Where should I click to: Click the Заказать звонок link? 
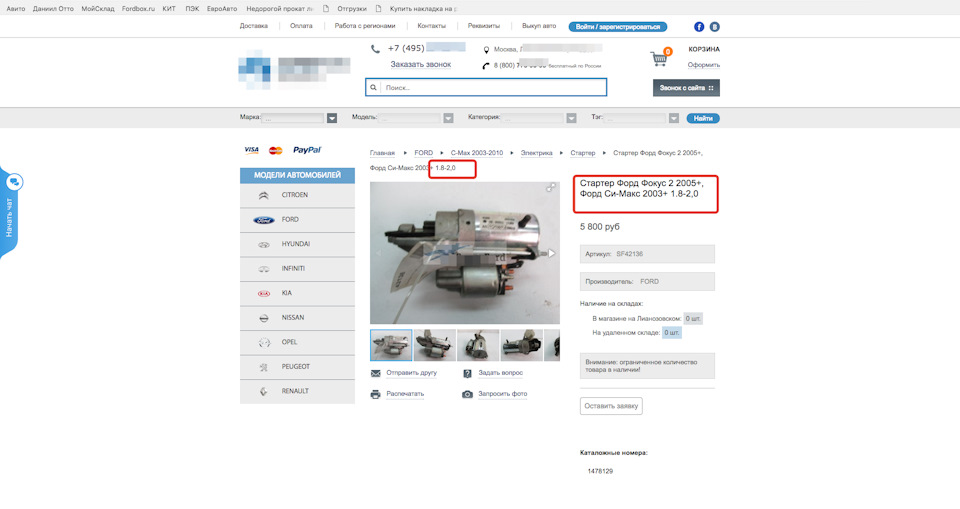coord(421,64)
